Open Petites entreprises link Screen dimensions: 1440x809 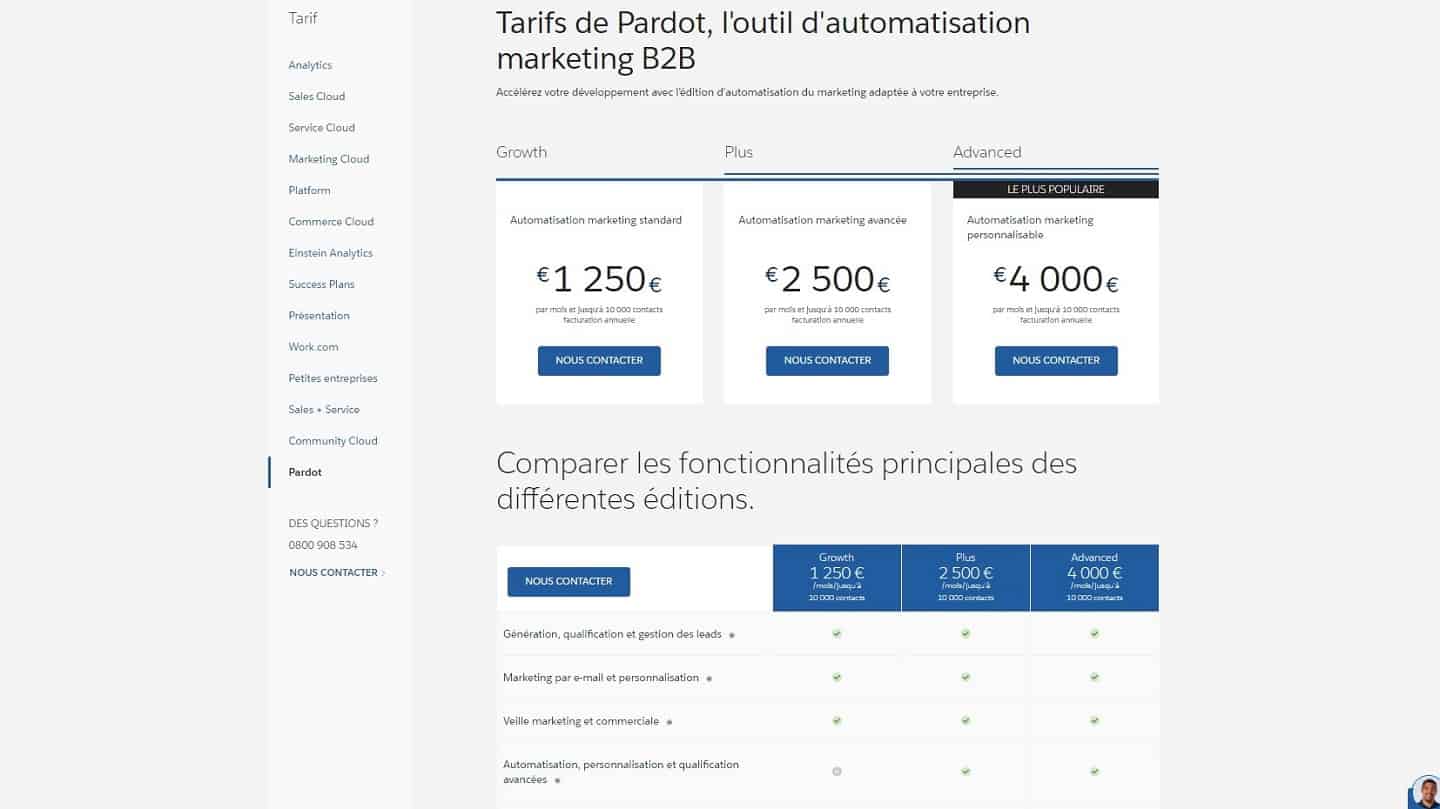(x=333, y=378)
